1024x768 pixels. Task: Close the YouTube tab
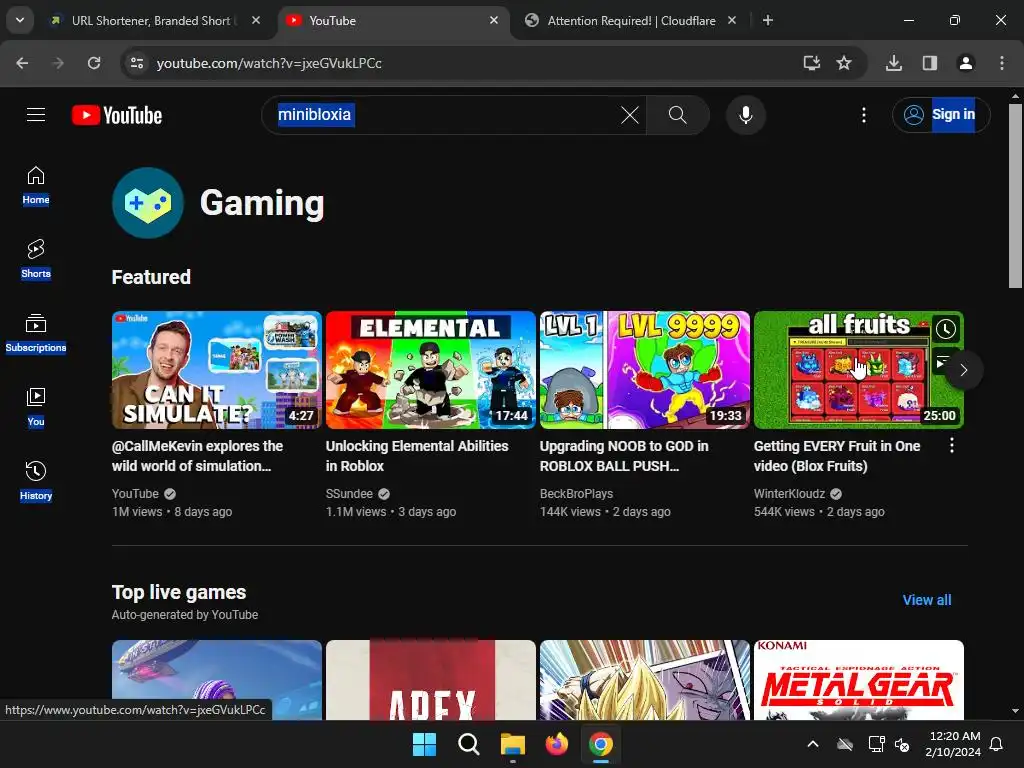[x=494, y=21]
